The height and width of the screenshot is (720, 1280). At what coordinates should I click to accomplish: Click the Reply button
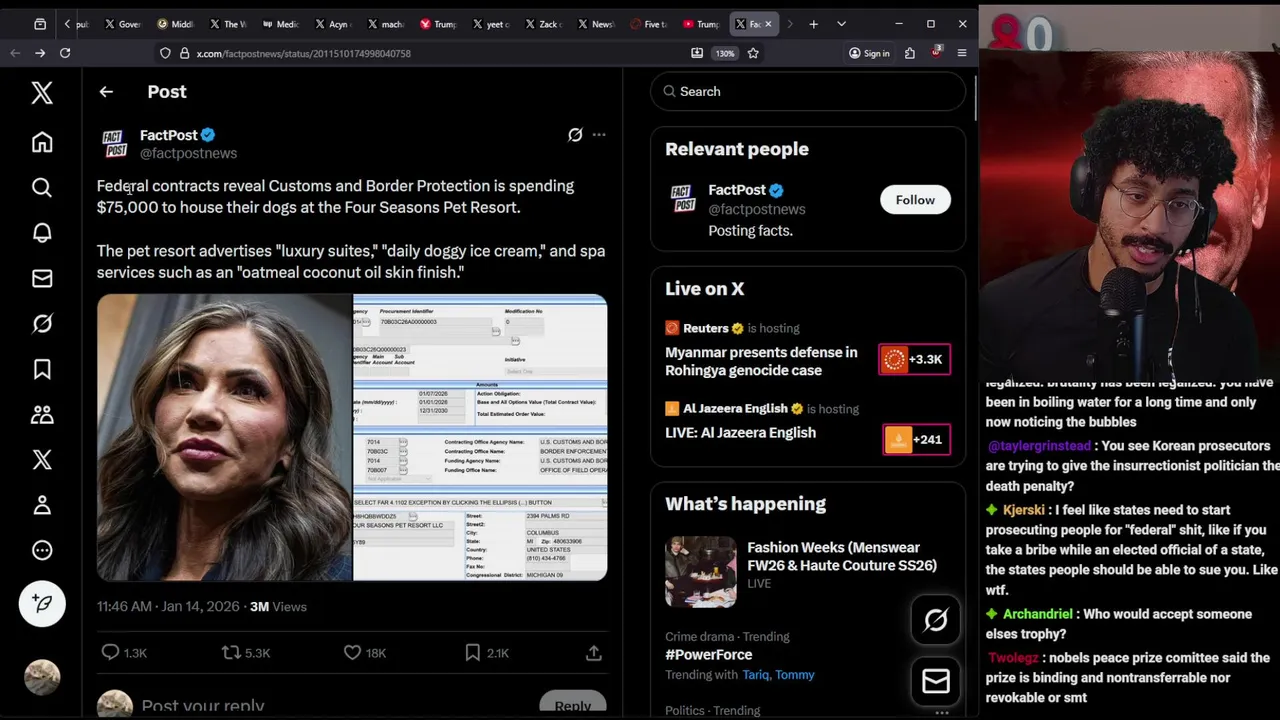[573, 705]
